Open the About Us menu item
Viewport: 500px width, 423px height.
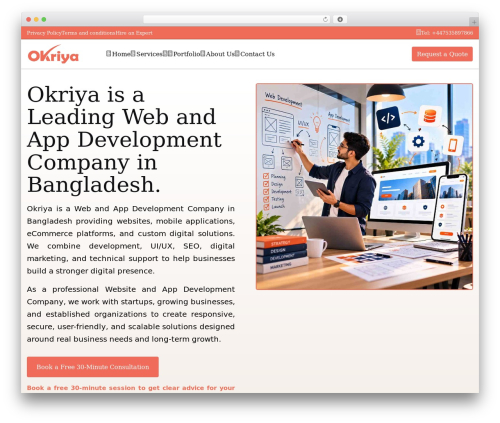coord(220,54)
